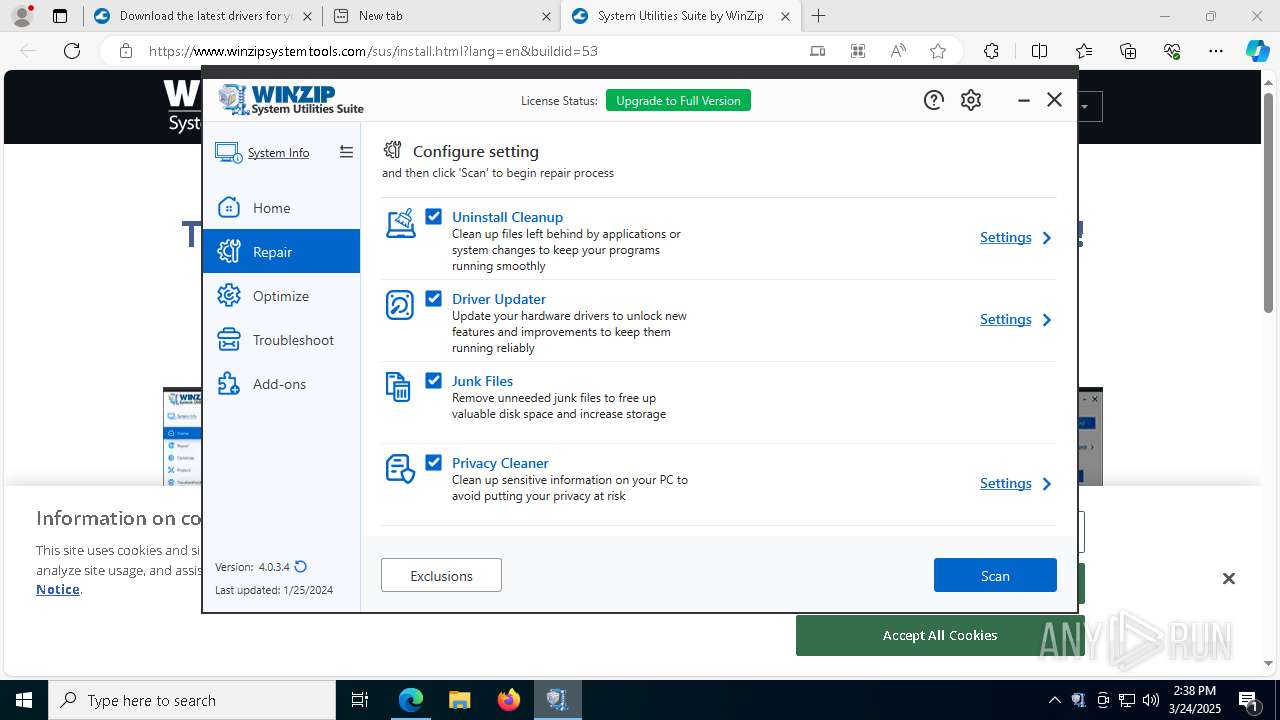
Task: Open the WinZip settings gear icon
Action: coord(971,100)
